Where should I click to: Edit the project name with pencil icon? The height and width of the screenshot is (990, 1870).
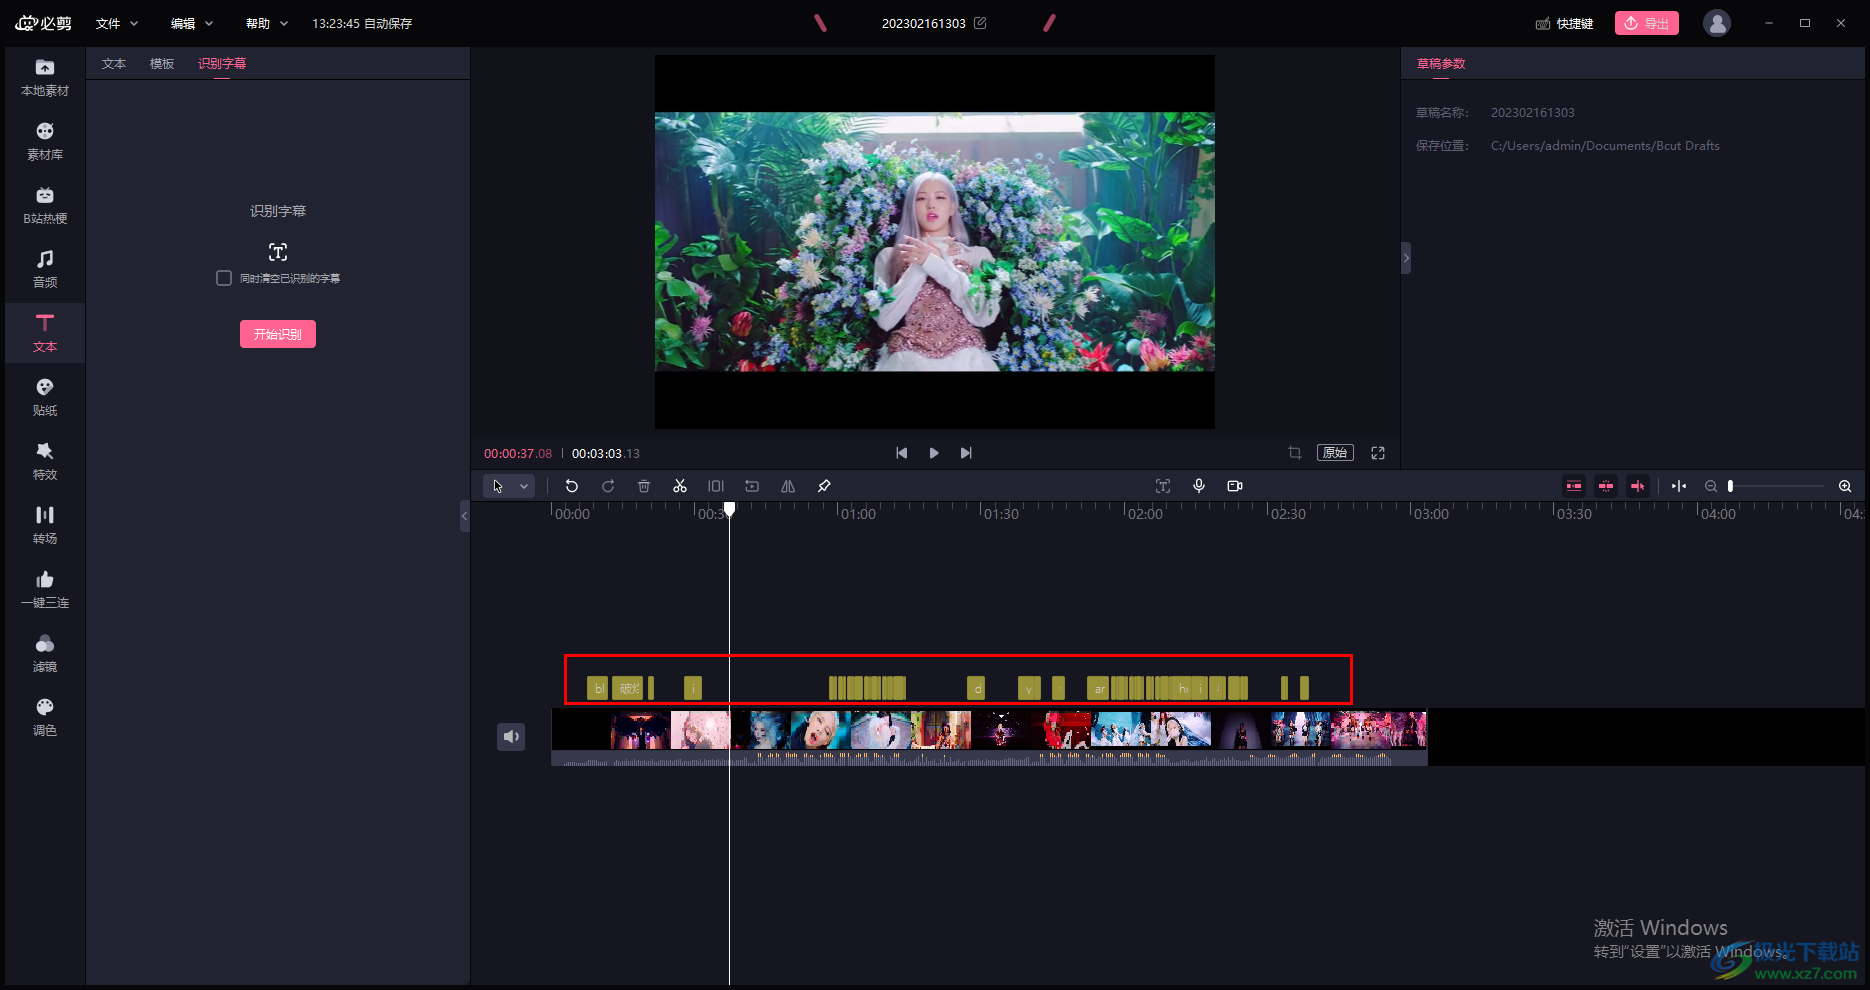[x=980, y=23]
